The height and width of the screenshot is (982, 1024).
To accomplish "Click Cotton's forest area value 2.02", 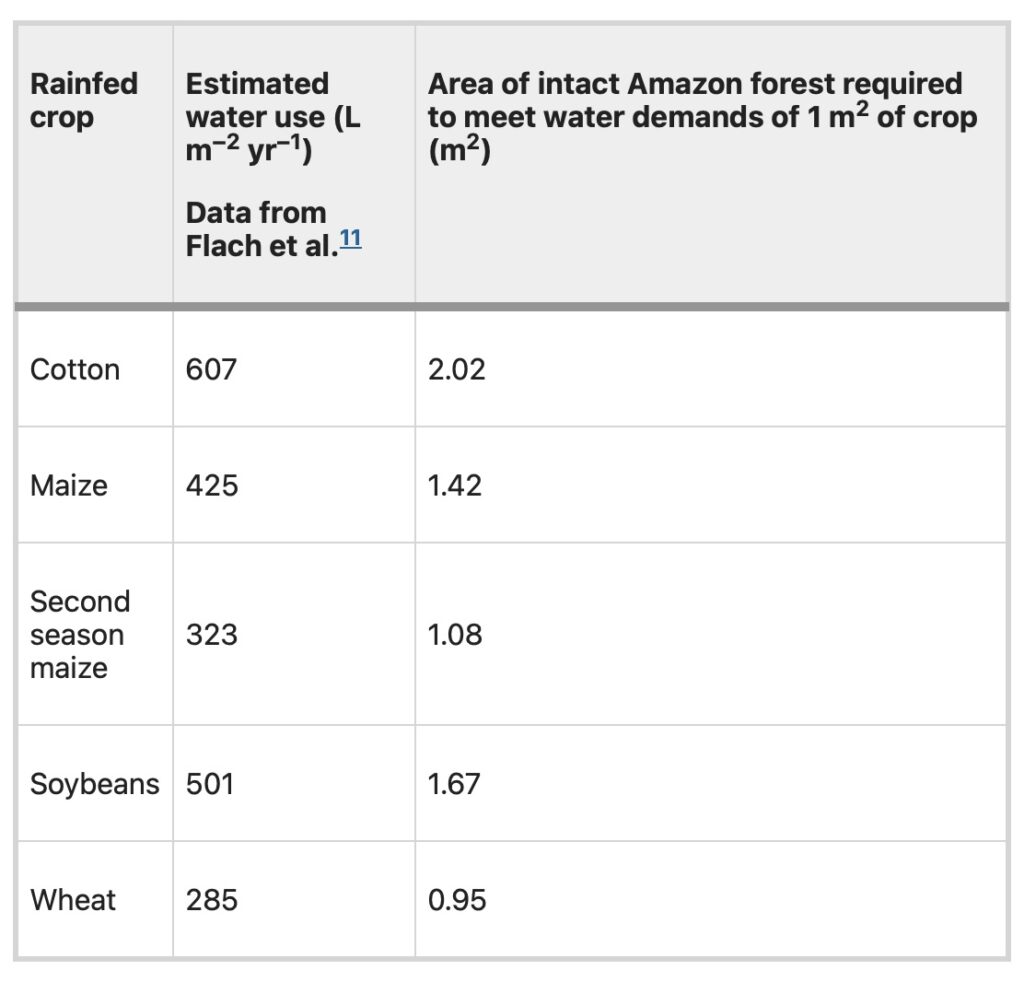I will point(456,370).
